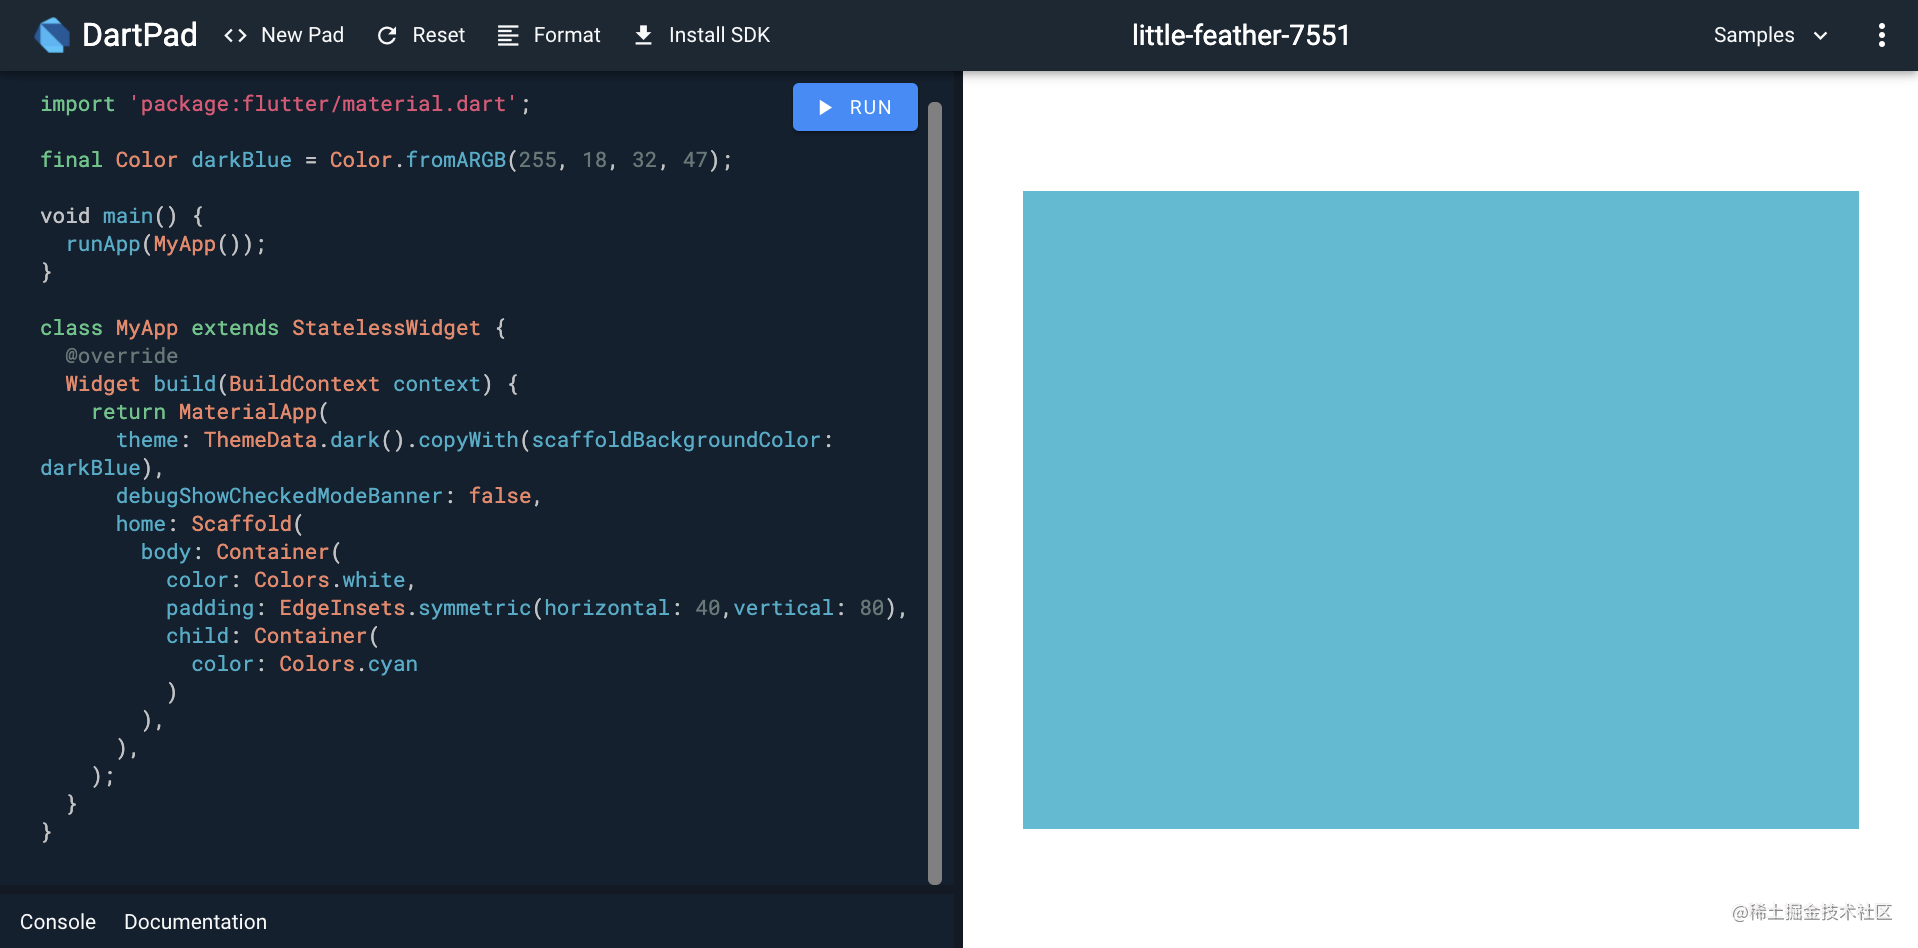Click the home: Scaffold( line
Screen dimensions: 1918x948
210,524
